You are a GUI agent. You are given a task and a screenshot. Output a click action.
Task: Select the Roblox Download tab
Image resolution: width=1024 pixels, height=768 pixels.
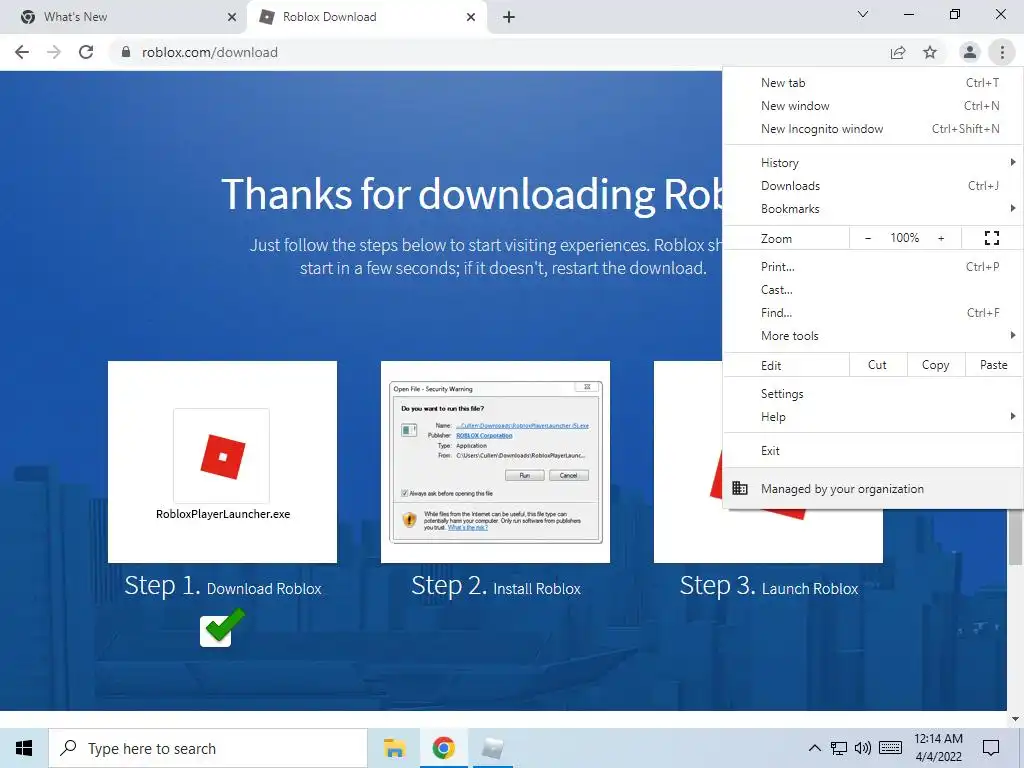click(x=366, y=17)
